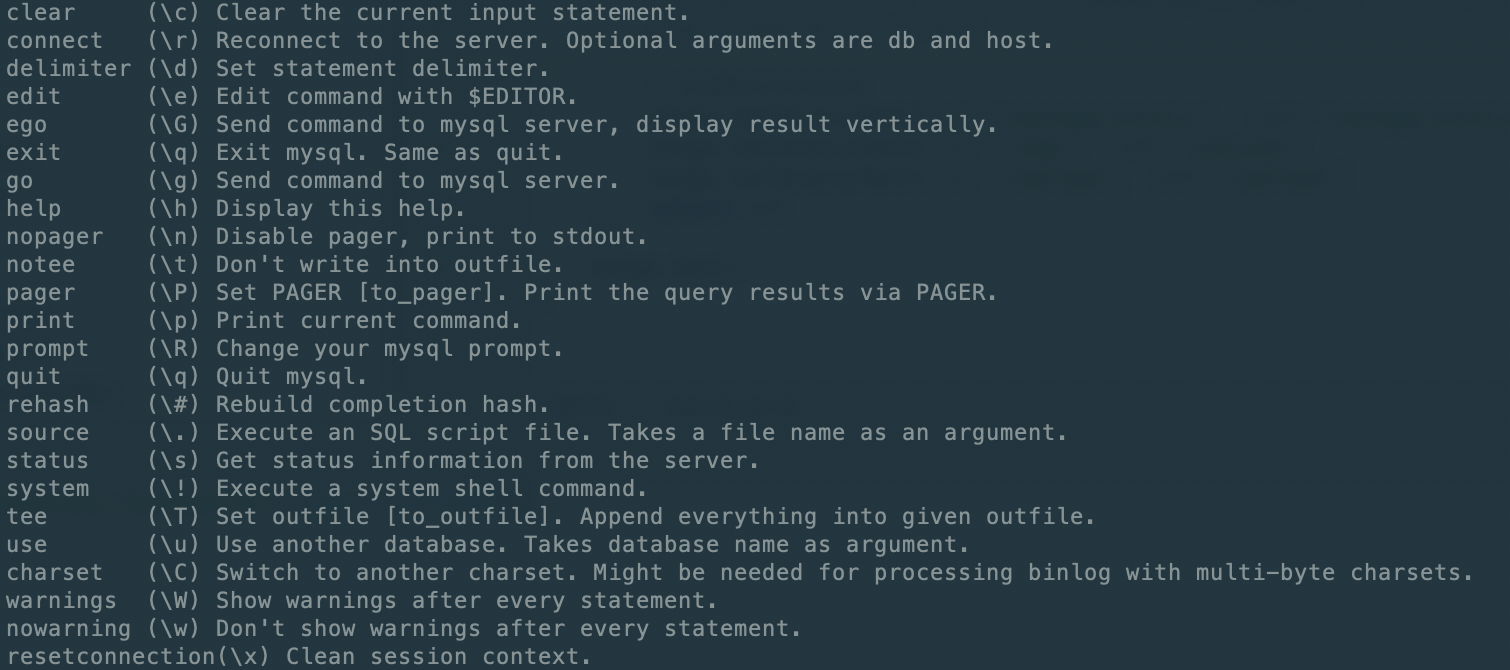Image resolution: width=1510 pixels, height=670 pixels.
Task: Click the "nopager" command name
Action: (54, 237)
